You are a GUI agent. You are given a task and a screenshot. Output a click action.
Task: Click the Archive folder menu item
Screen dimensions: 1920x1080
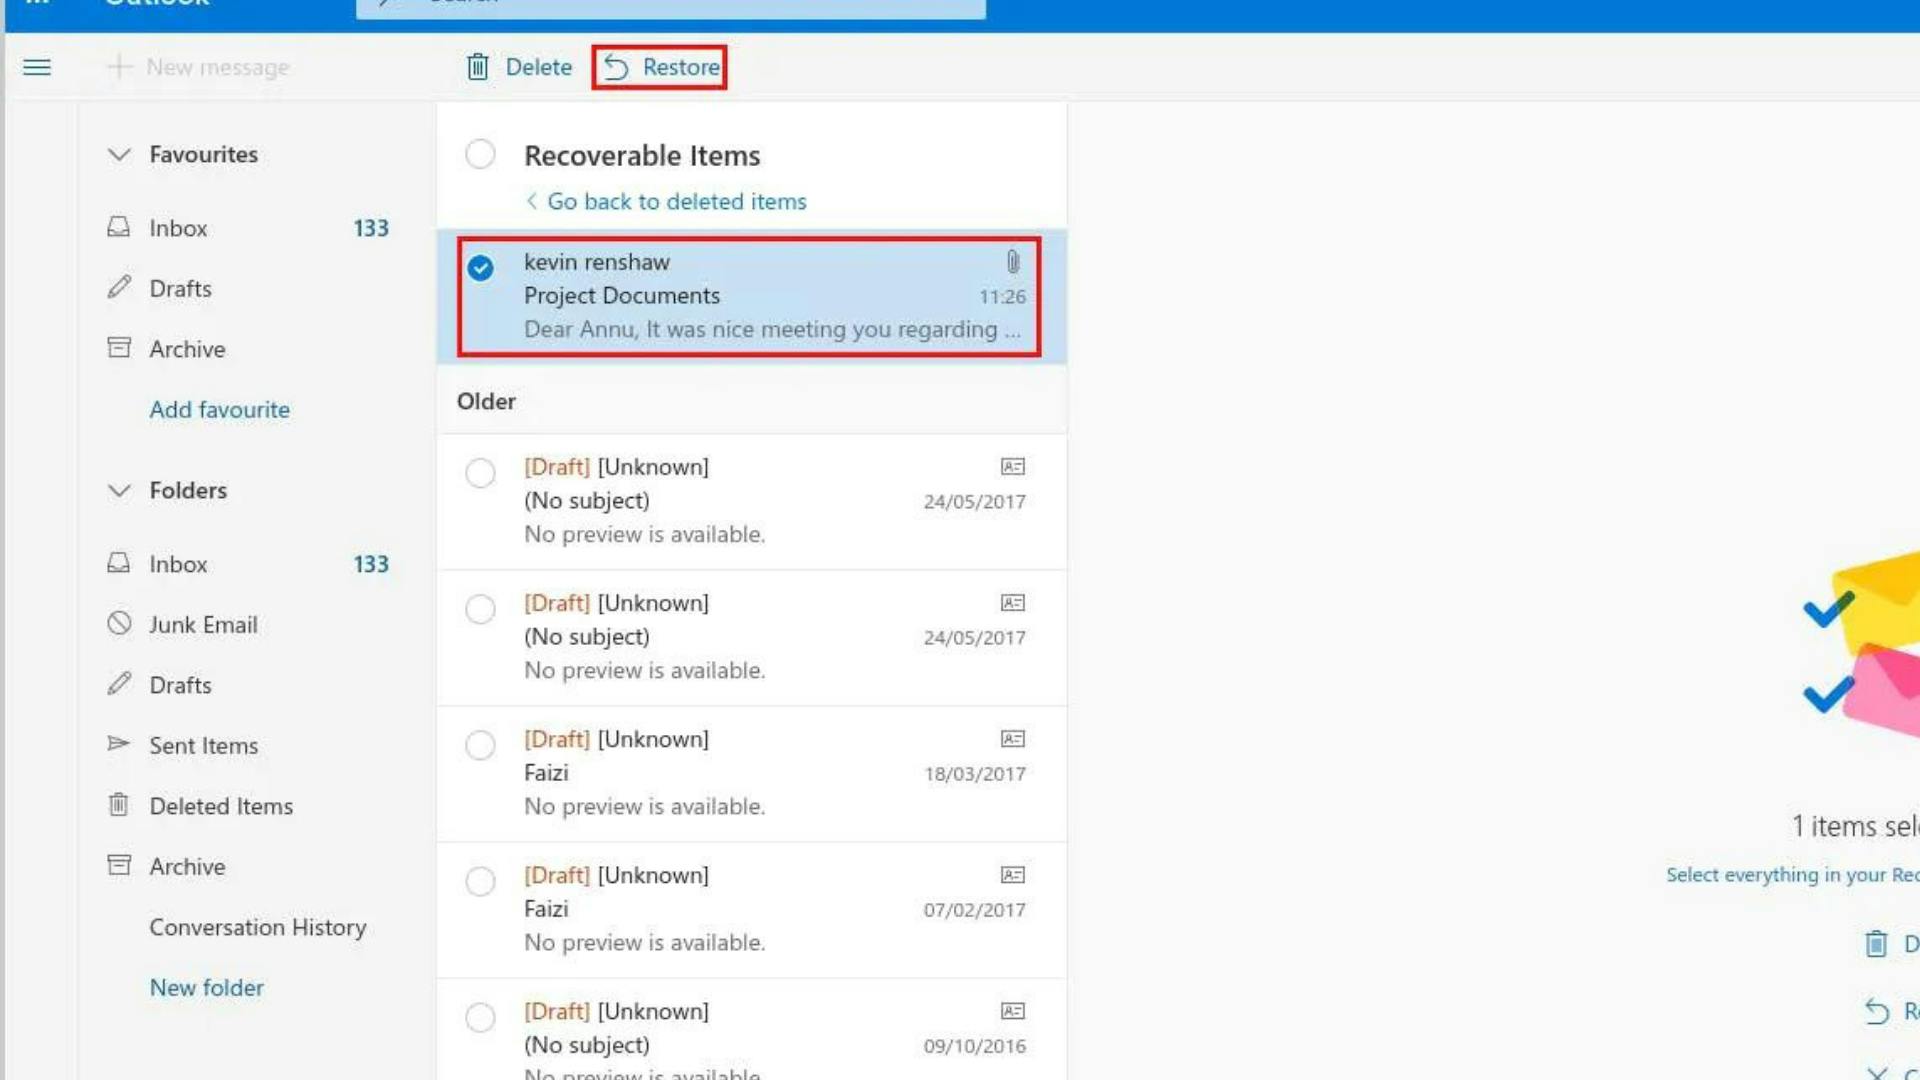coord(186,865)
